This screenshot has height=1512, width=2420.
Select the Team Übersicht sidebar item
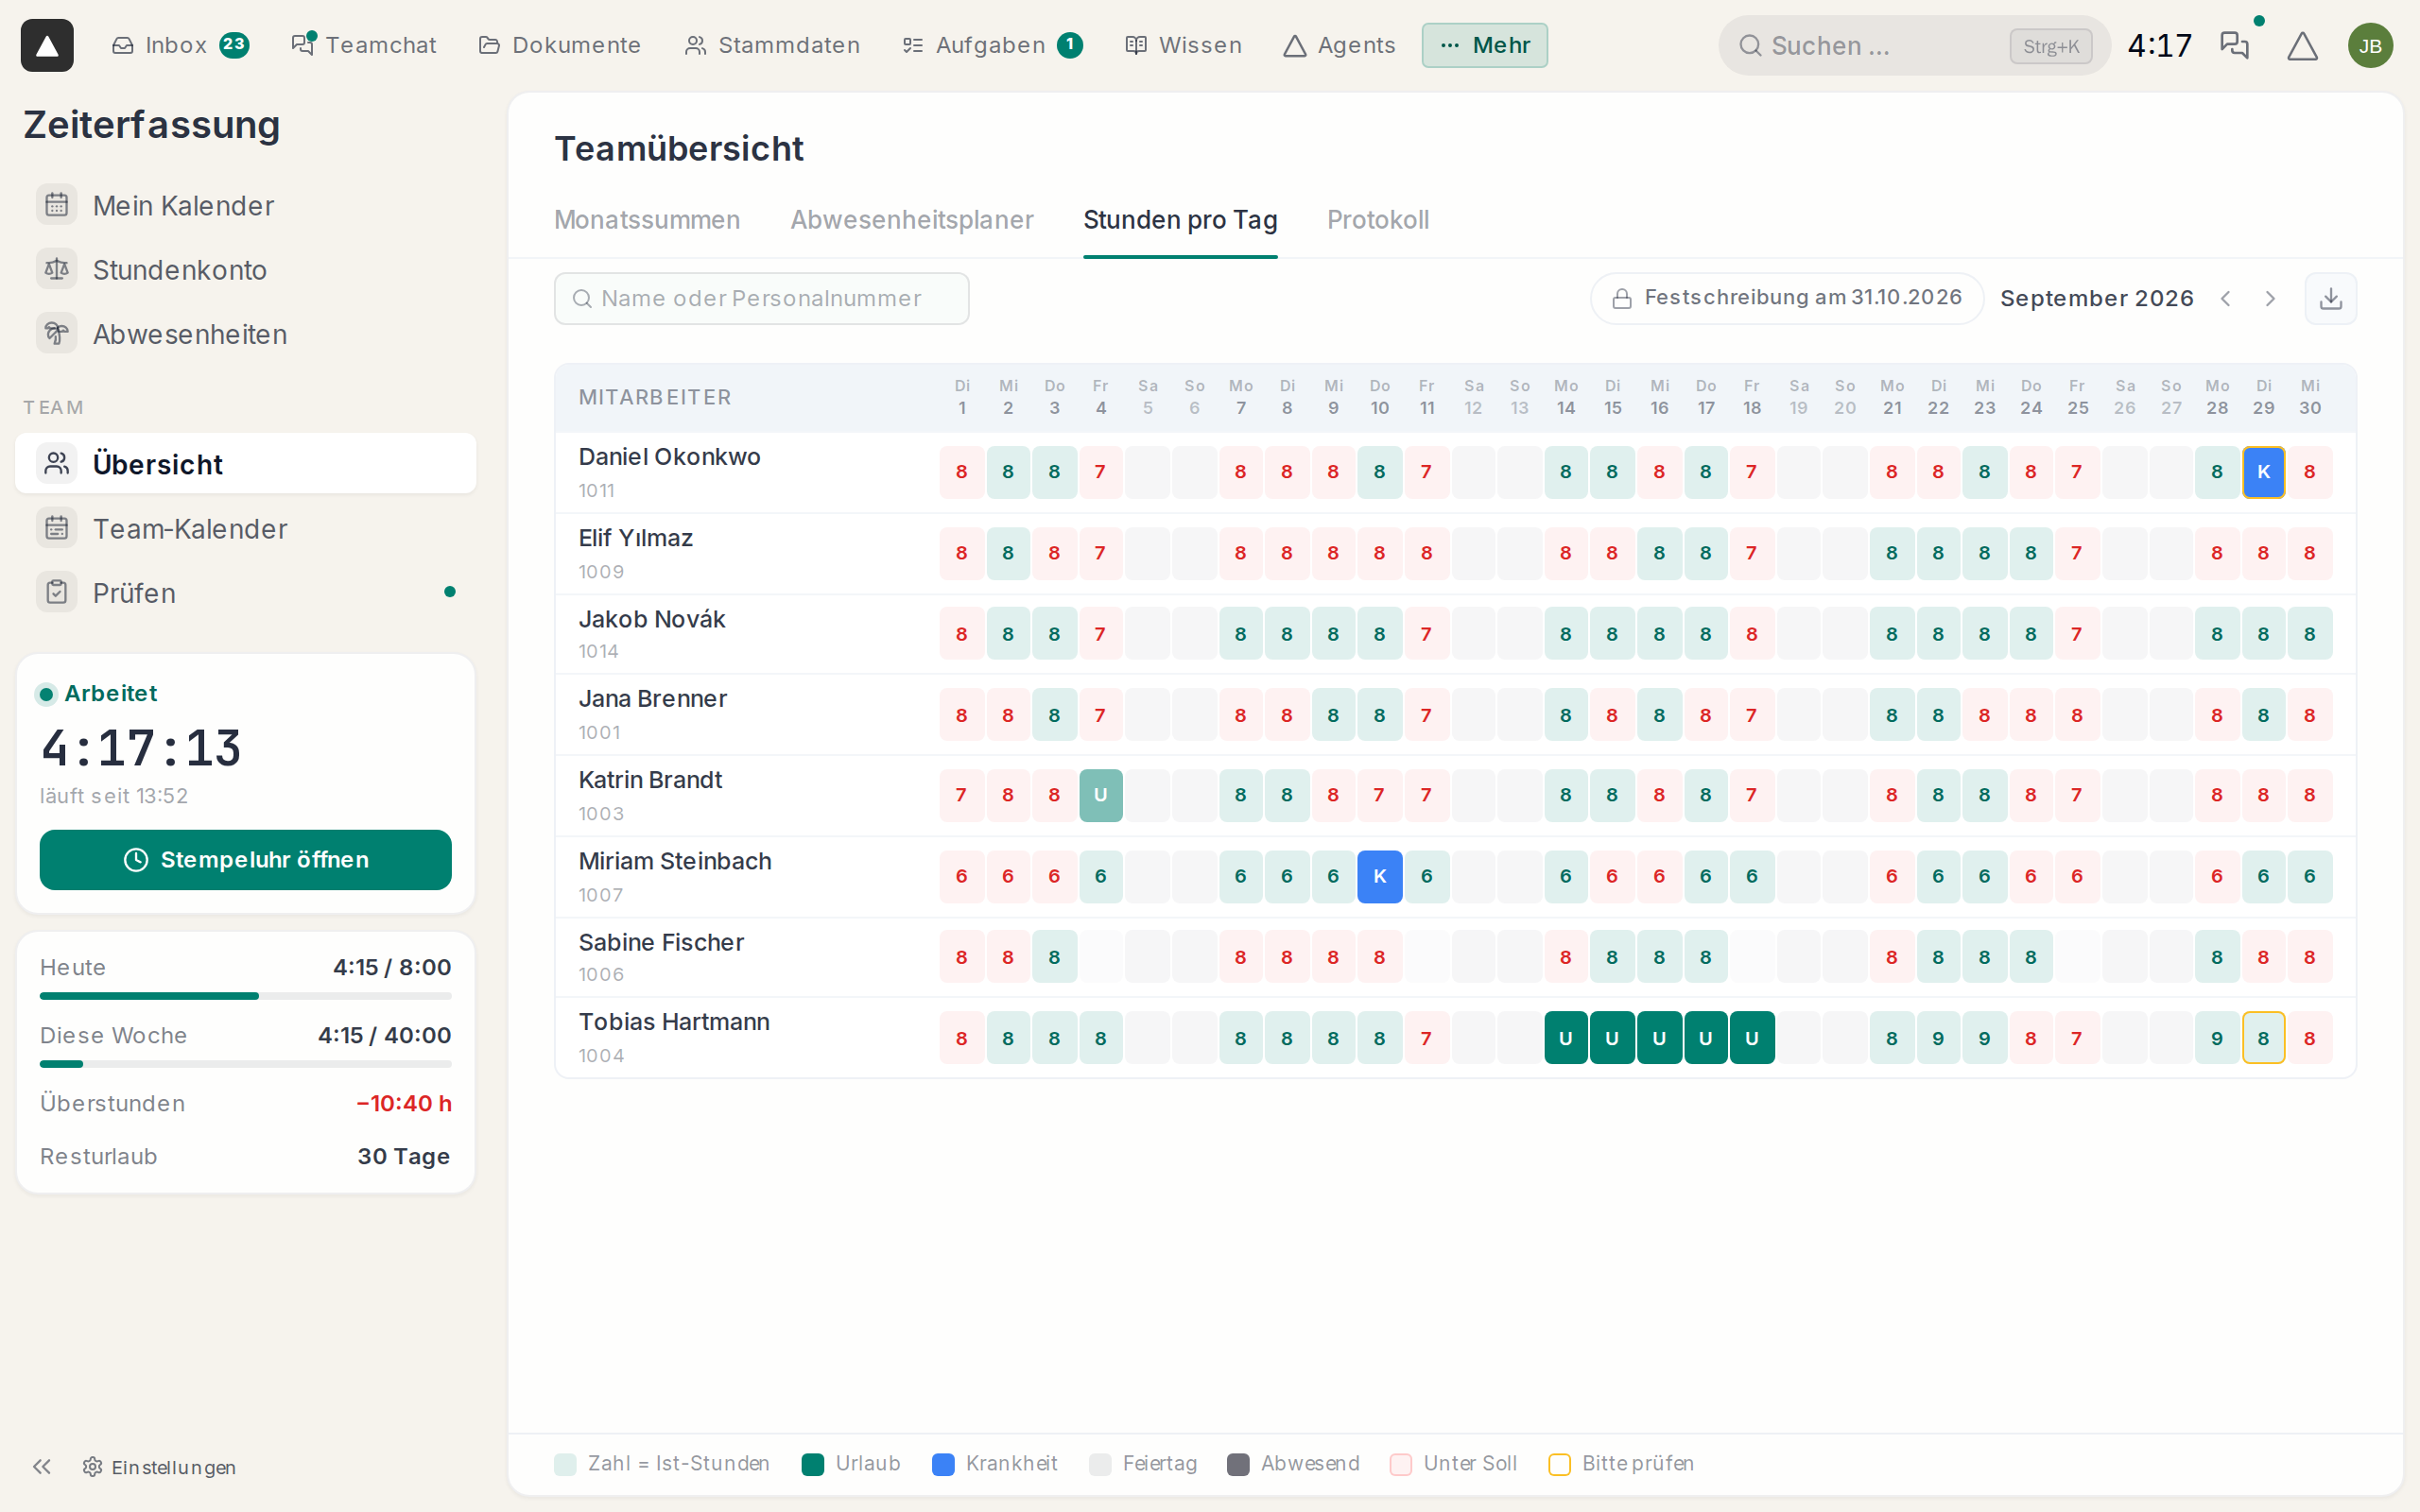245,464
